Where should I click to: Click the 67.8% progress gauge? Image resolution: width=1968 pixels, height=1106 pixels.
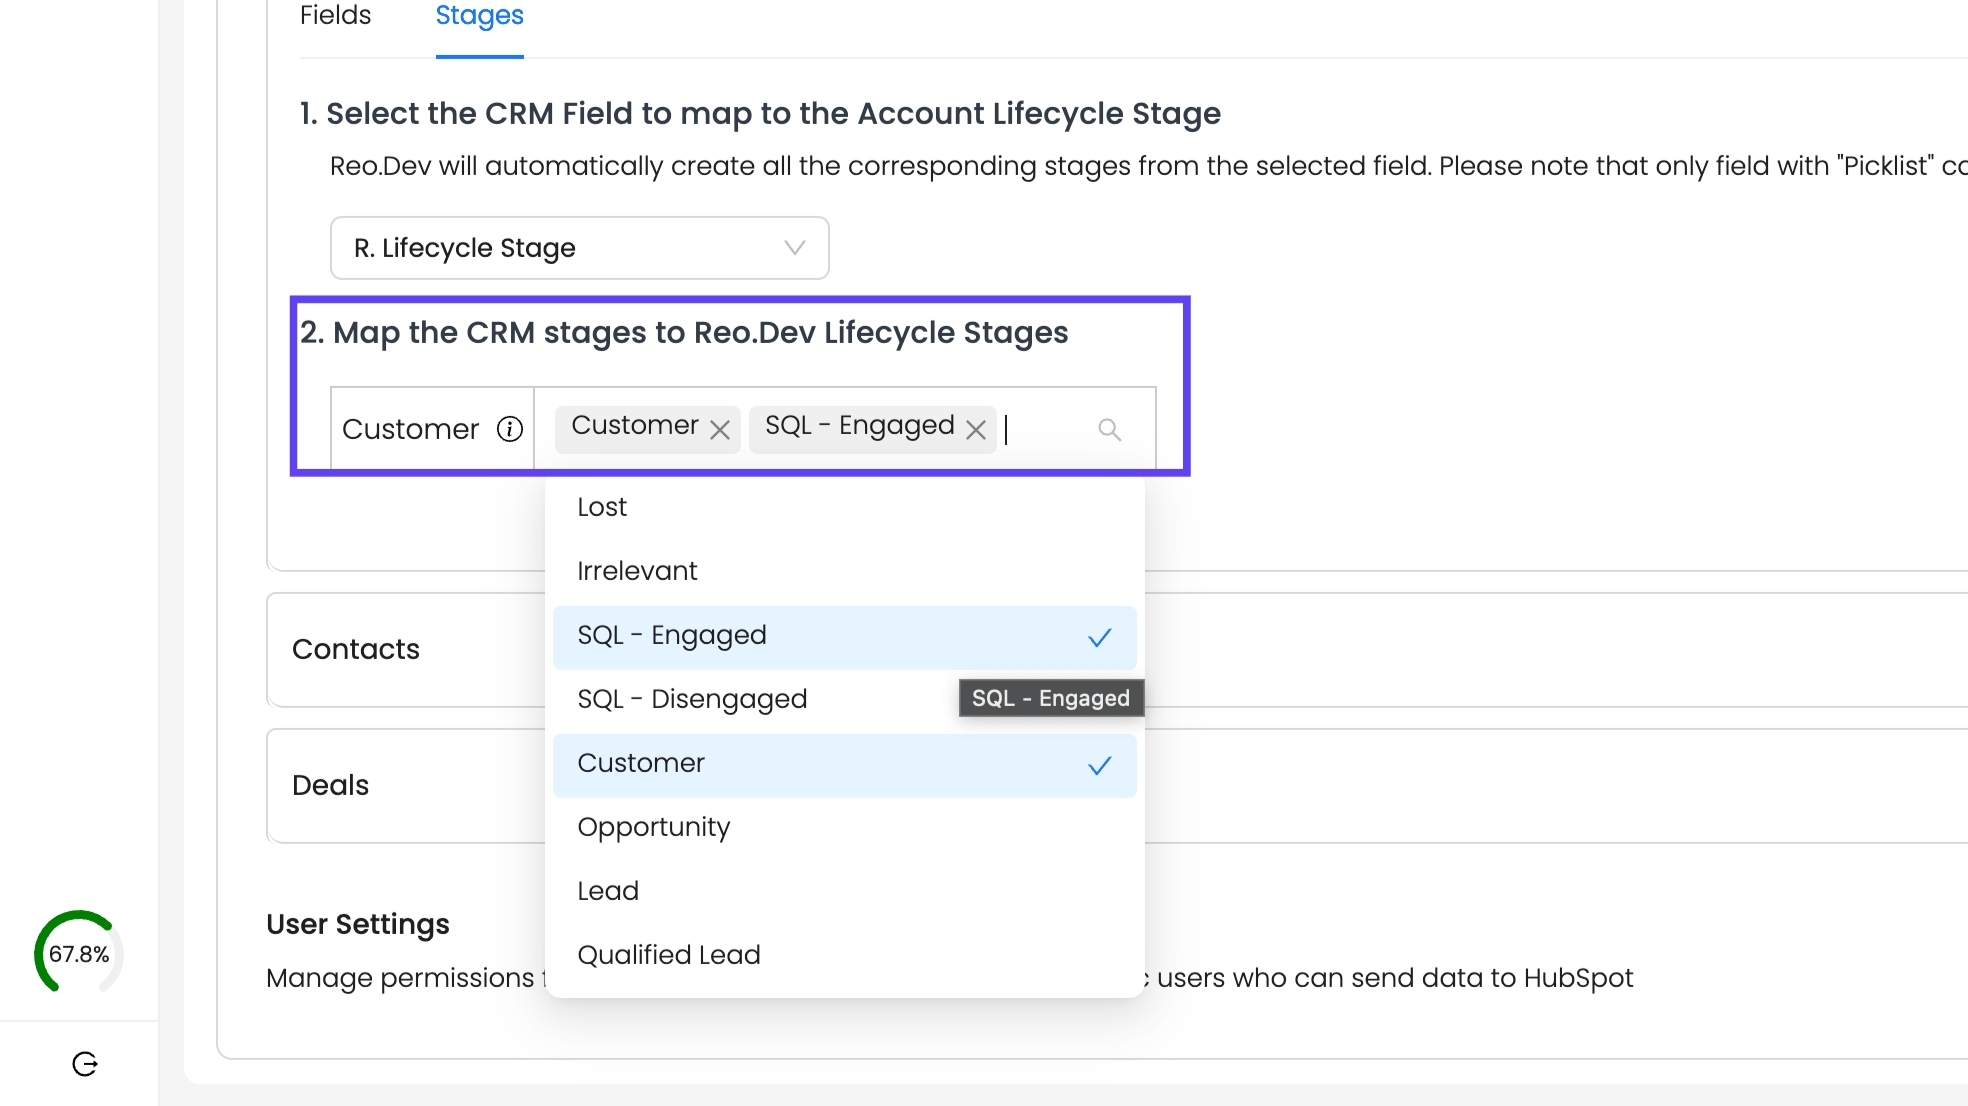click(79, 953)
